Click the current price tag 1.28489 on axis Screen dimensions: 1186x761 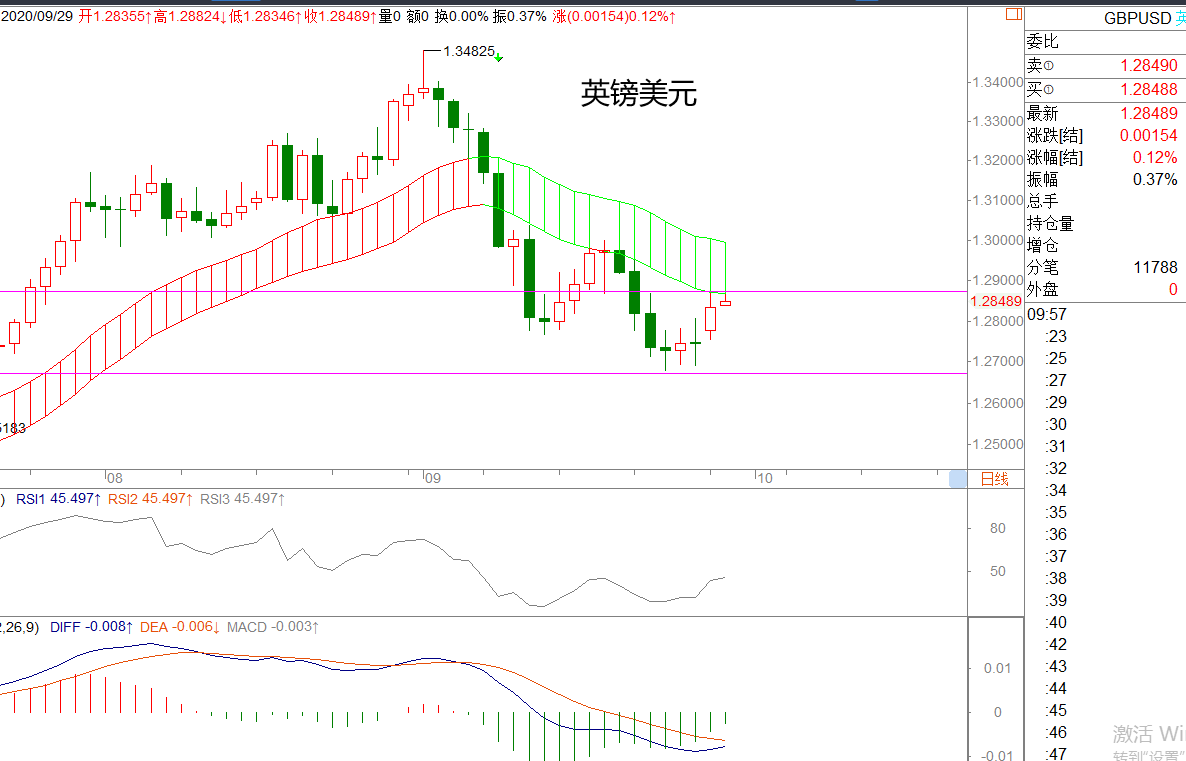click(996, 301)
